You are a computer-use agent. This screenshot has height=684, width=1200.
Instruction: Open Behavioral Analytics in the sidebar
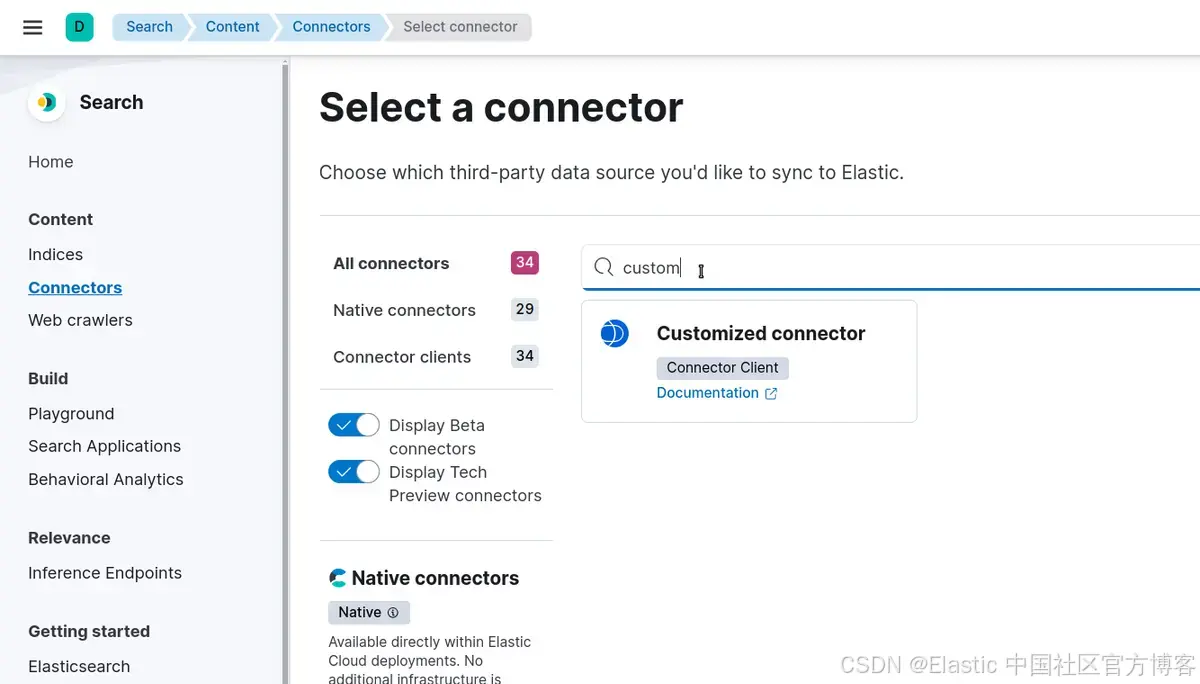click(x=106, y=480)
